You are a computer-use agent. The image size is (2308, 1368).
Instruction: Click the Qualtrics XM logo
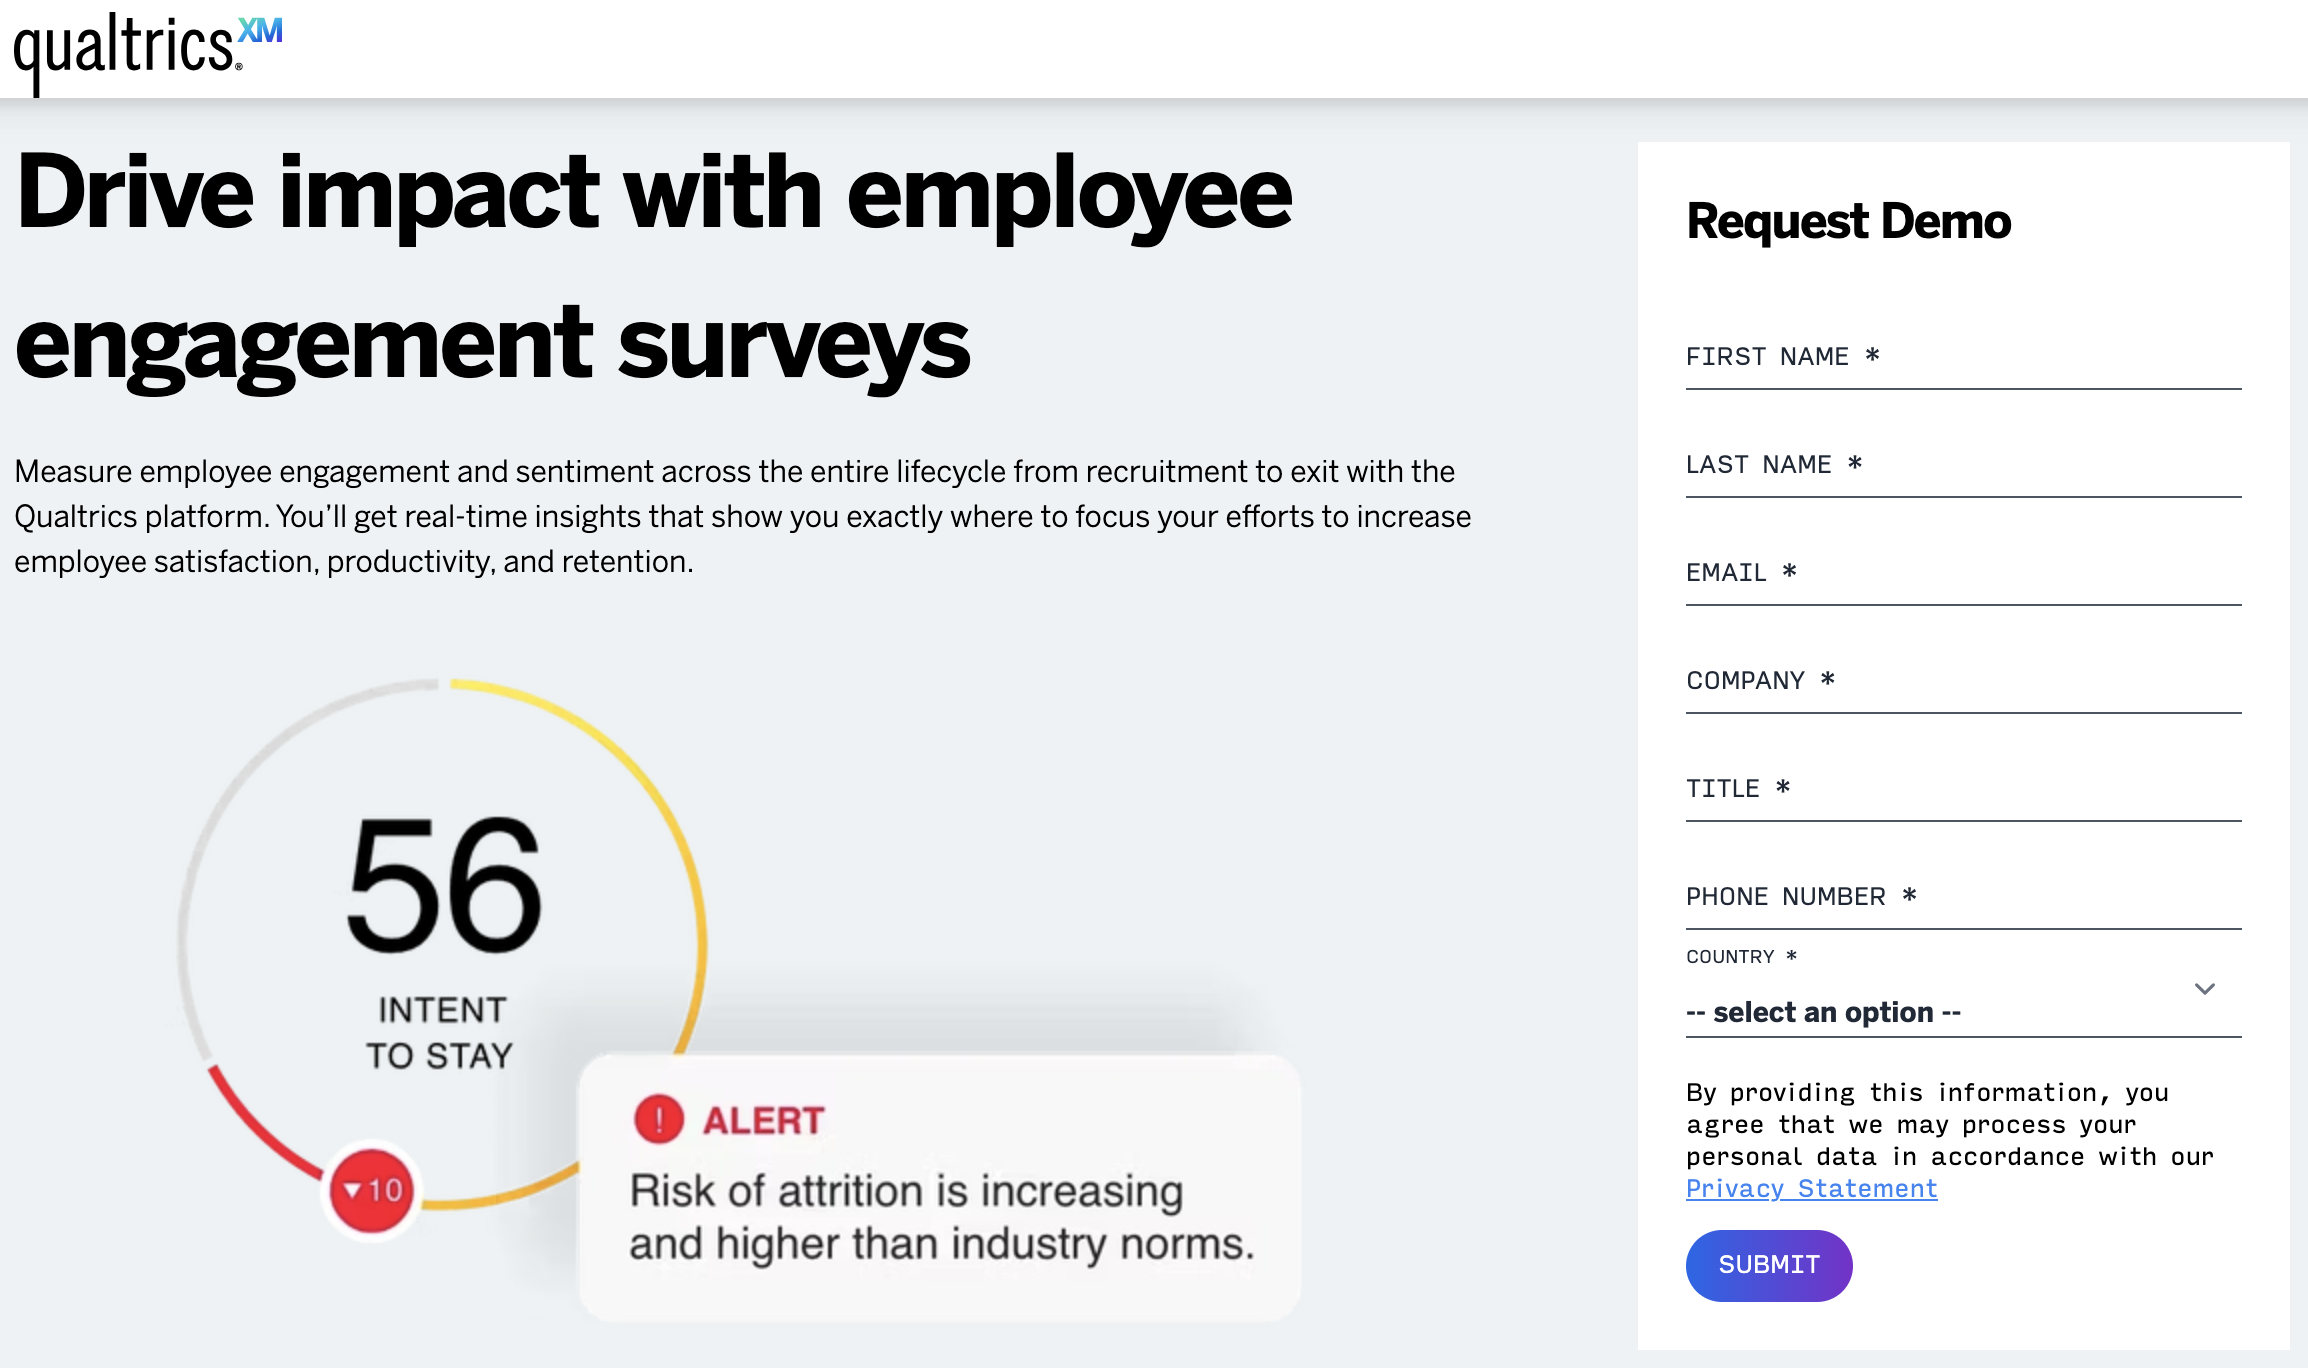pyautogui.click(x=147, y=48)
